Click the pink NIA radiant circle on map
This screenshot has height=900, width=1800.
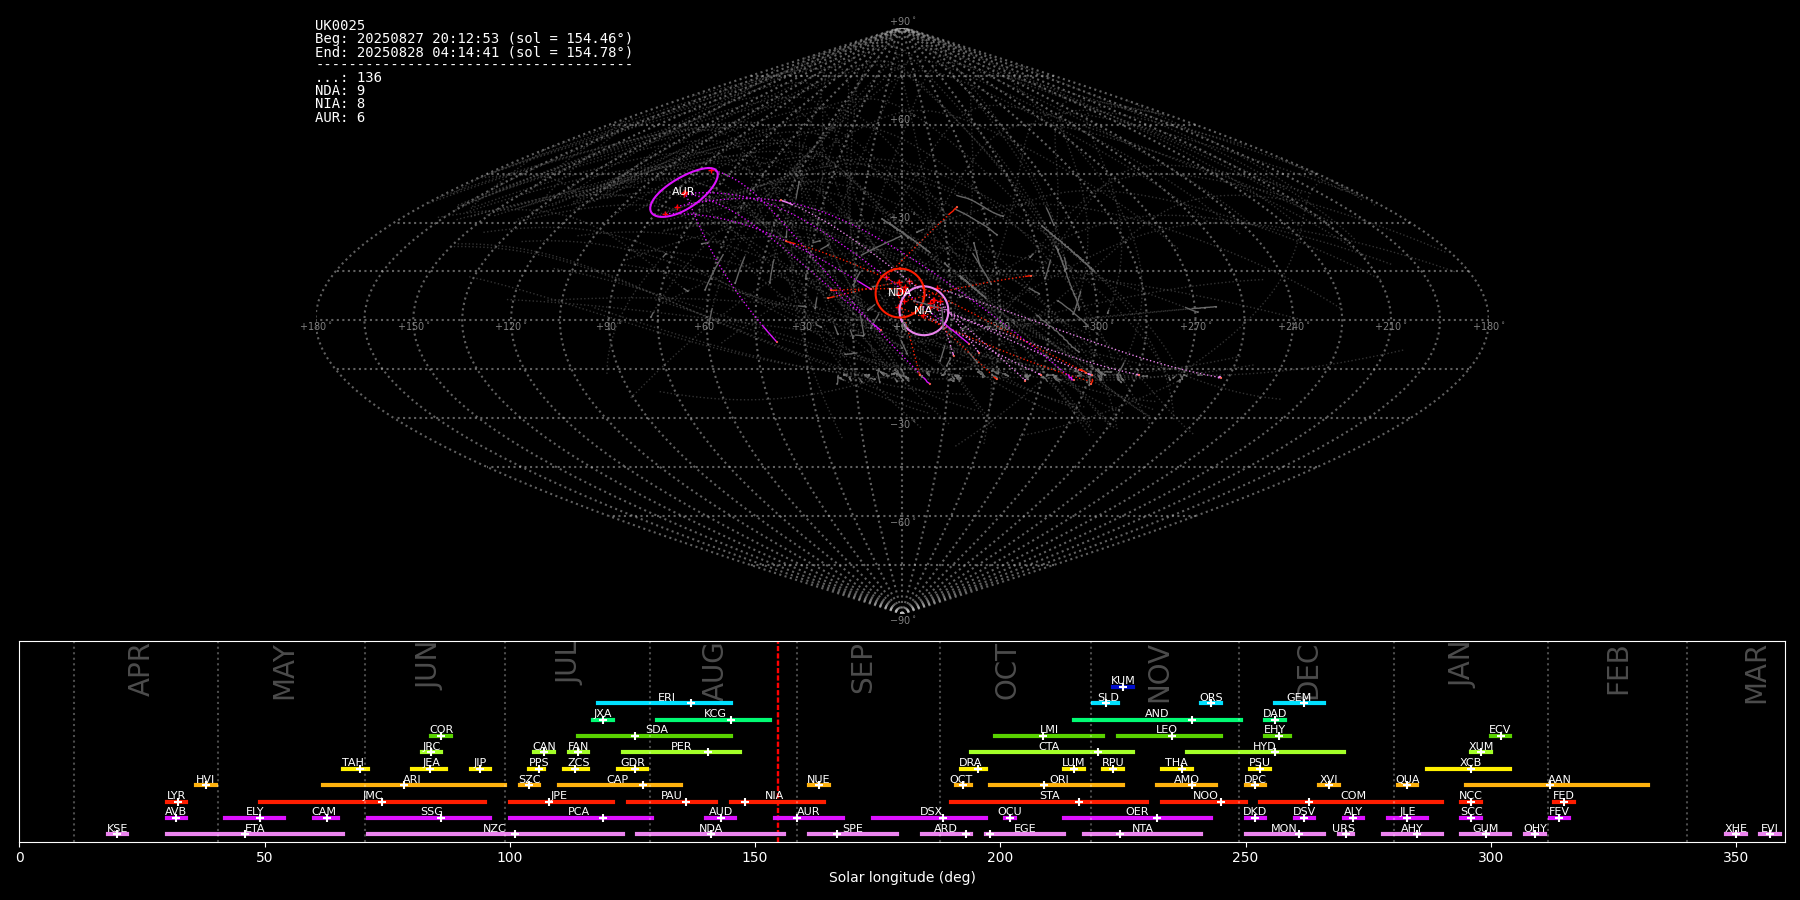pyautogui.click(x=924, y=311)
